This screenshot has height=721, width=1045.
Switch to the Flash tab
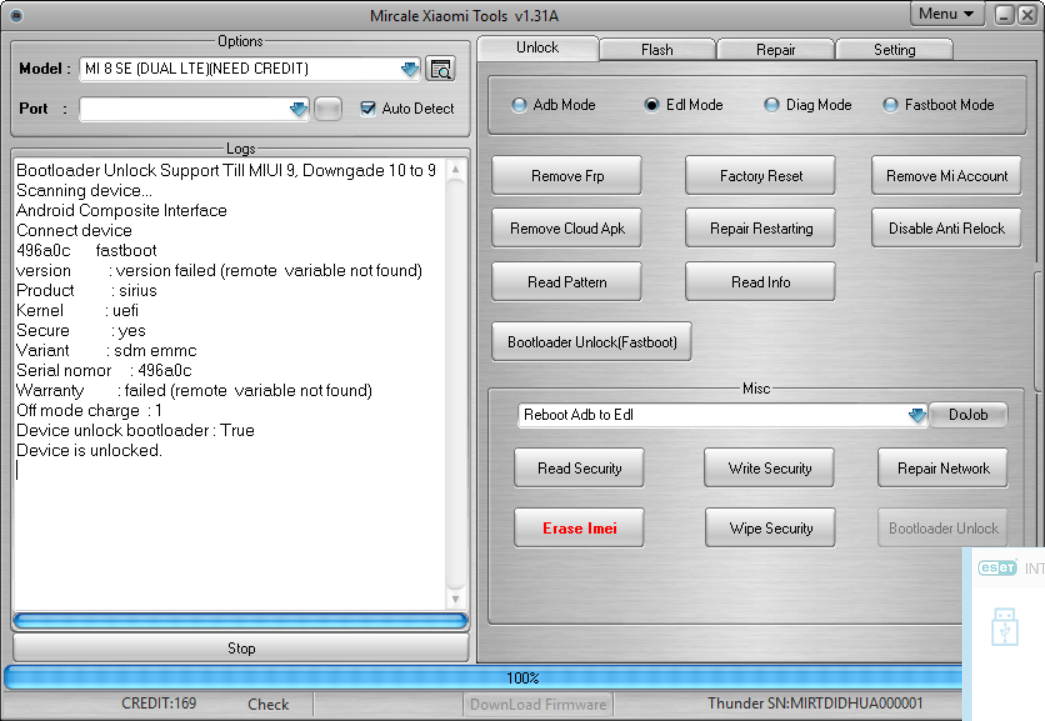click(x=657, y=50)
